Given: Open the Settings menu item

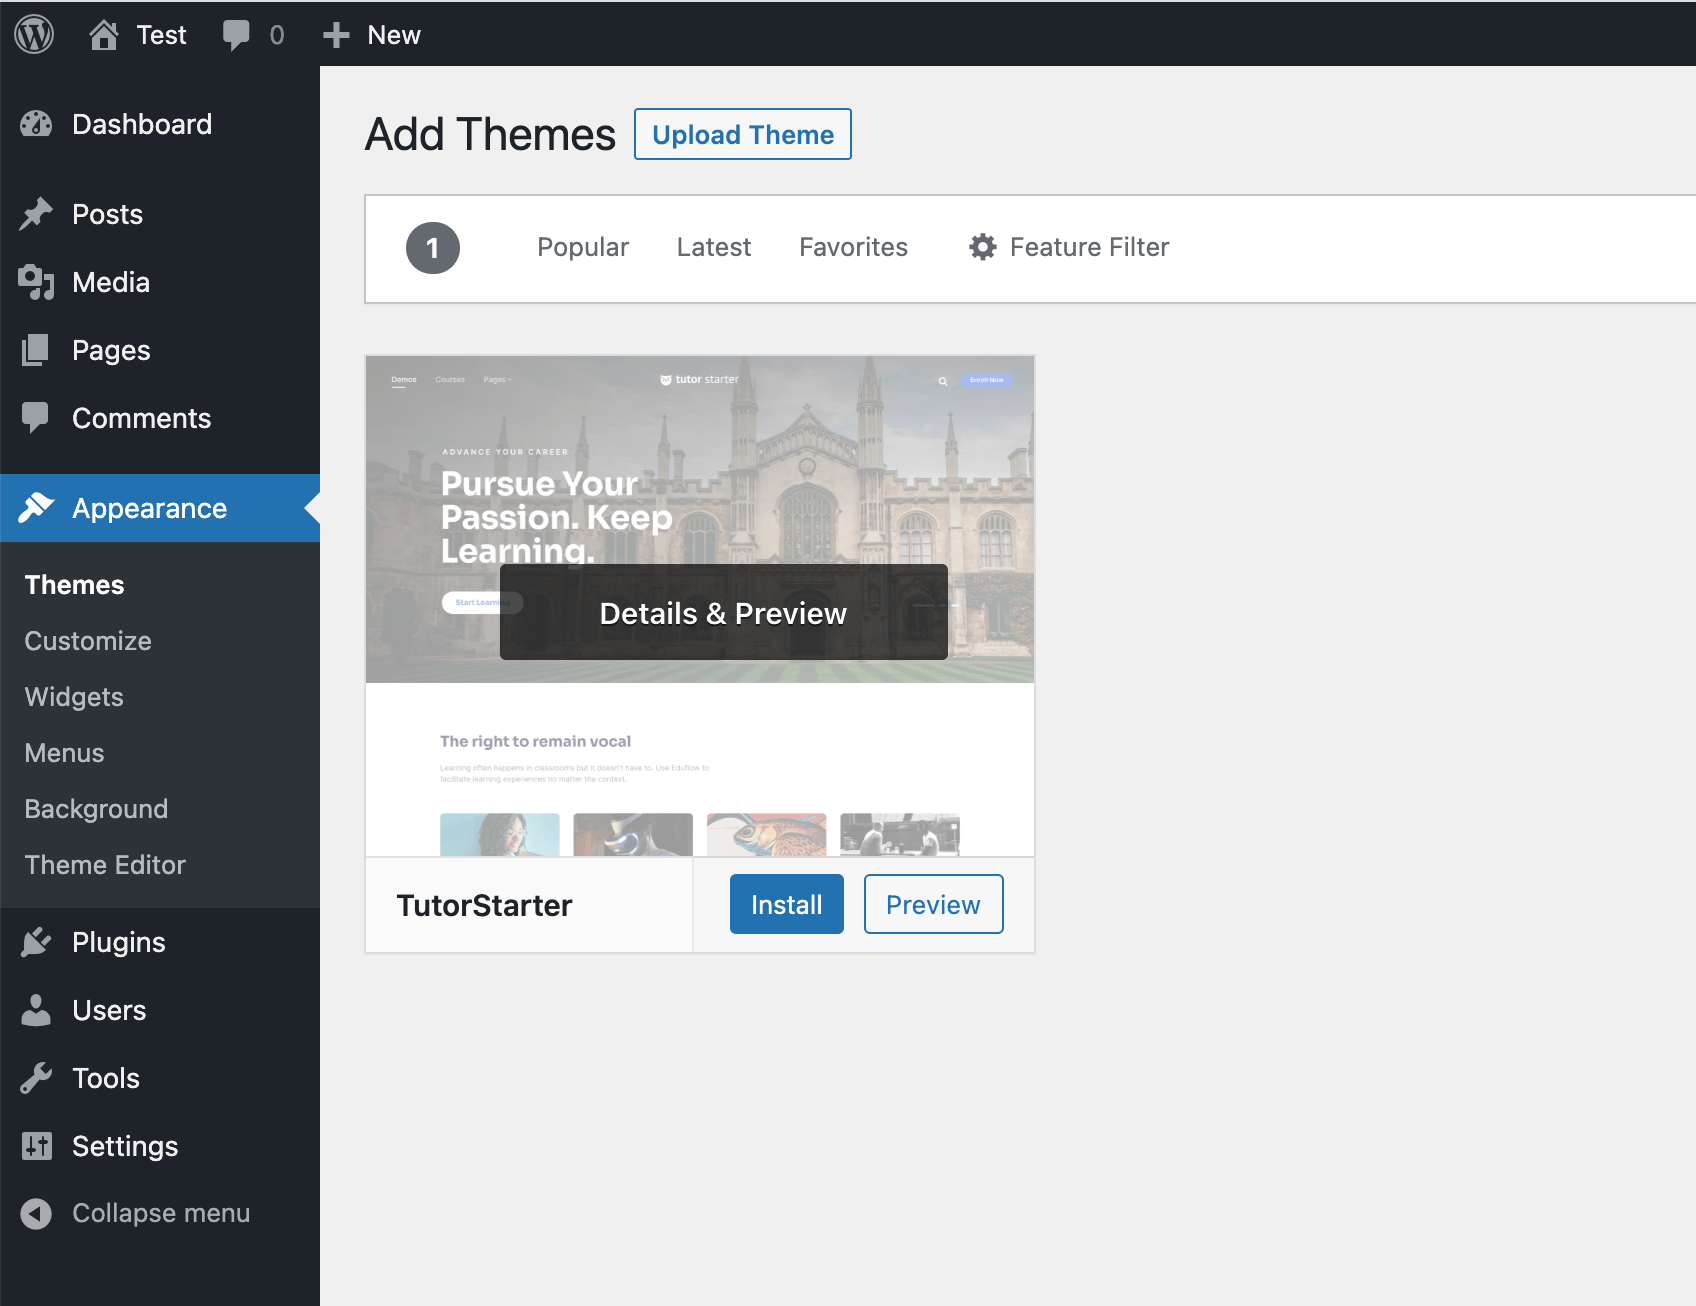Looking at the screenshot, I should (x=125, y=1146).
